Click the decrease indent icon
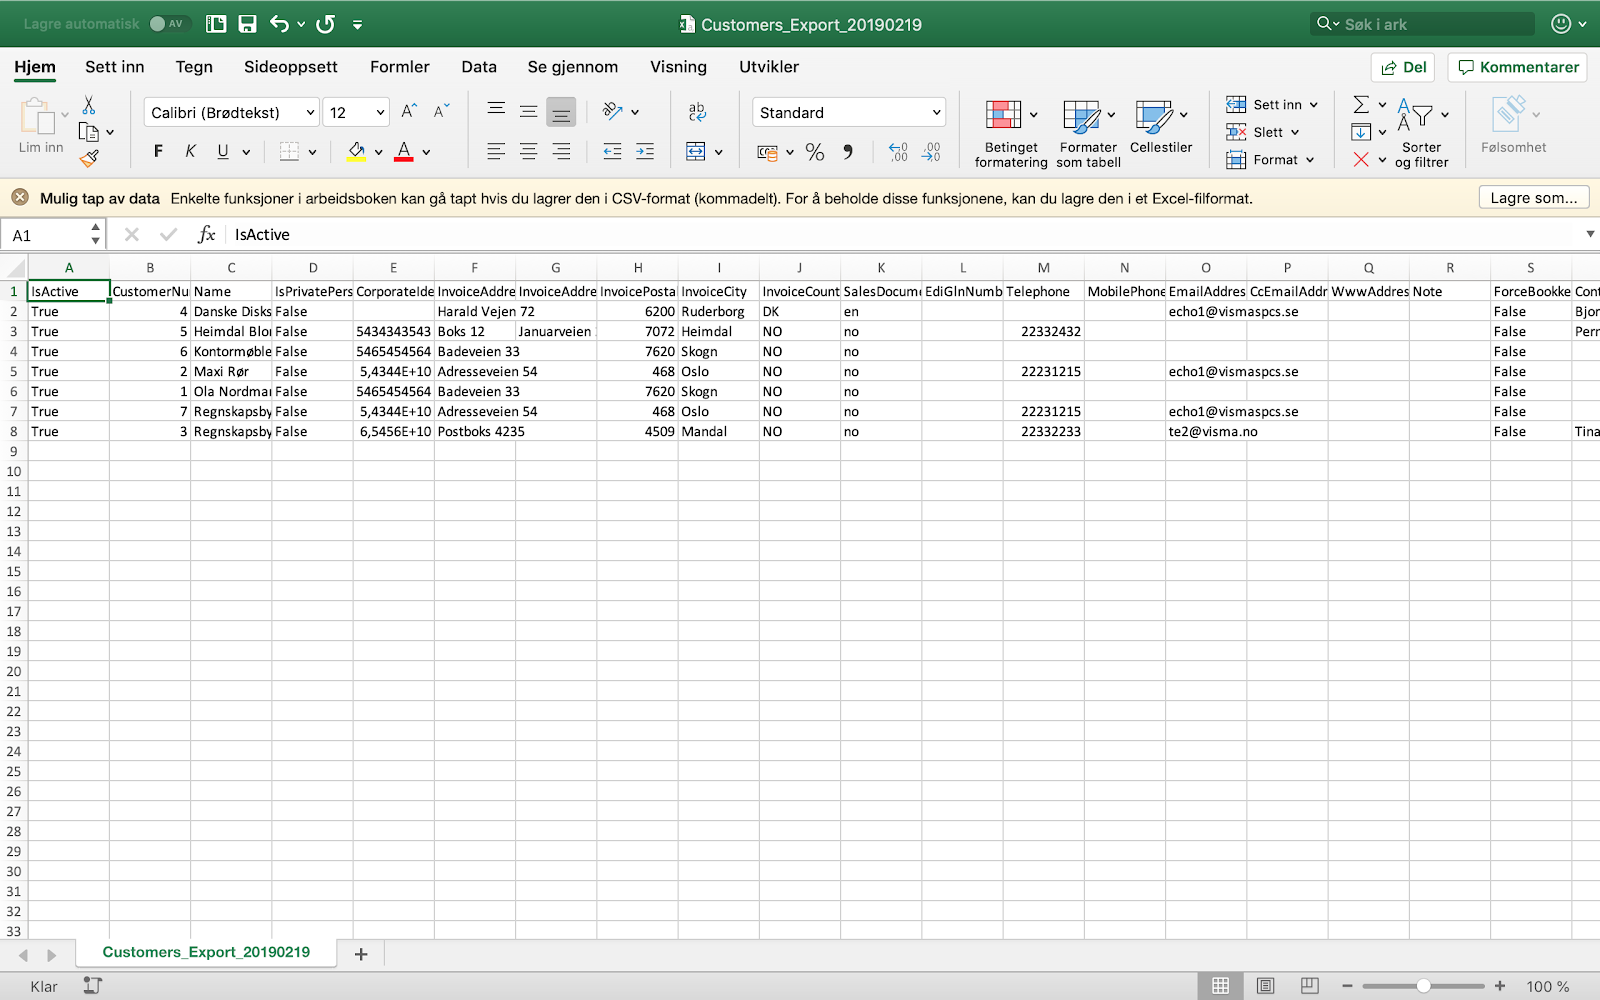Image resolution: width=1600 pixels, height=1000 pixels. [x=612, y=151]
